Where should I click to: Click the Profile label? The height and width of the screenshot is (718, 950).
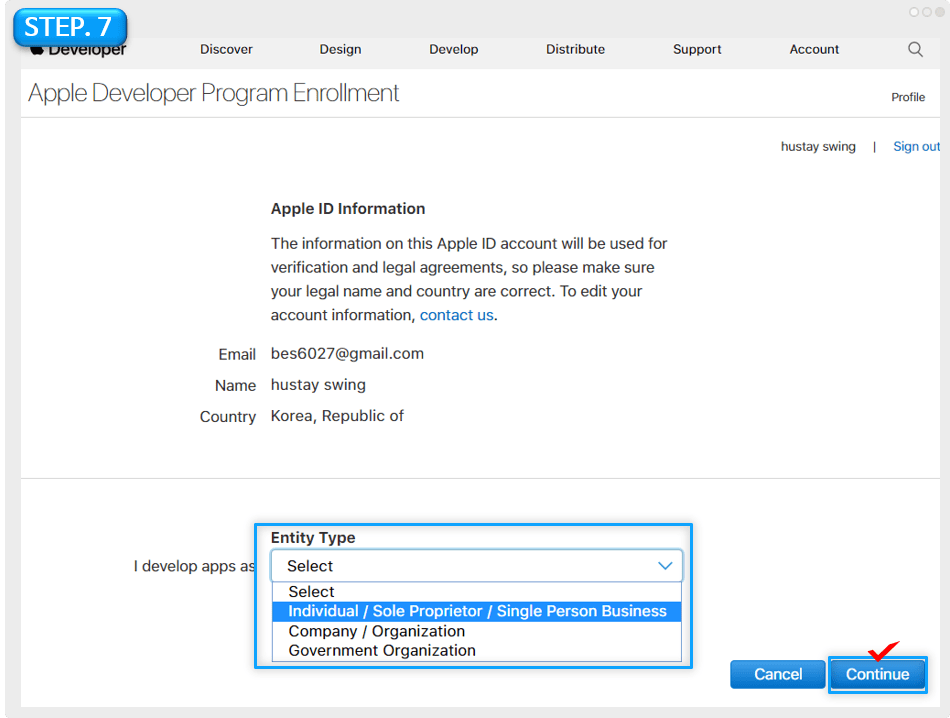(907, 97)
